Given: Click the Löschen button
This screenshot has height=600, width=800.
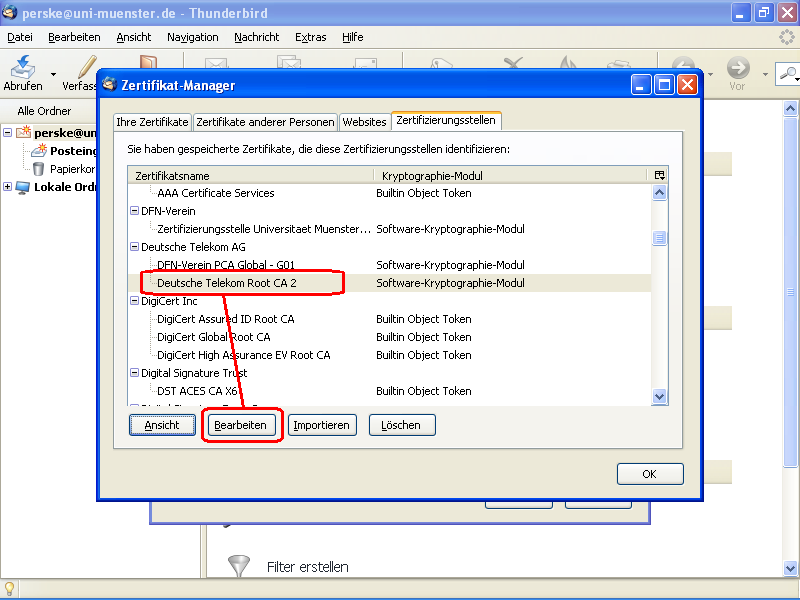Looking at the screenshot, I should [x=401, y=424].
